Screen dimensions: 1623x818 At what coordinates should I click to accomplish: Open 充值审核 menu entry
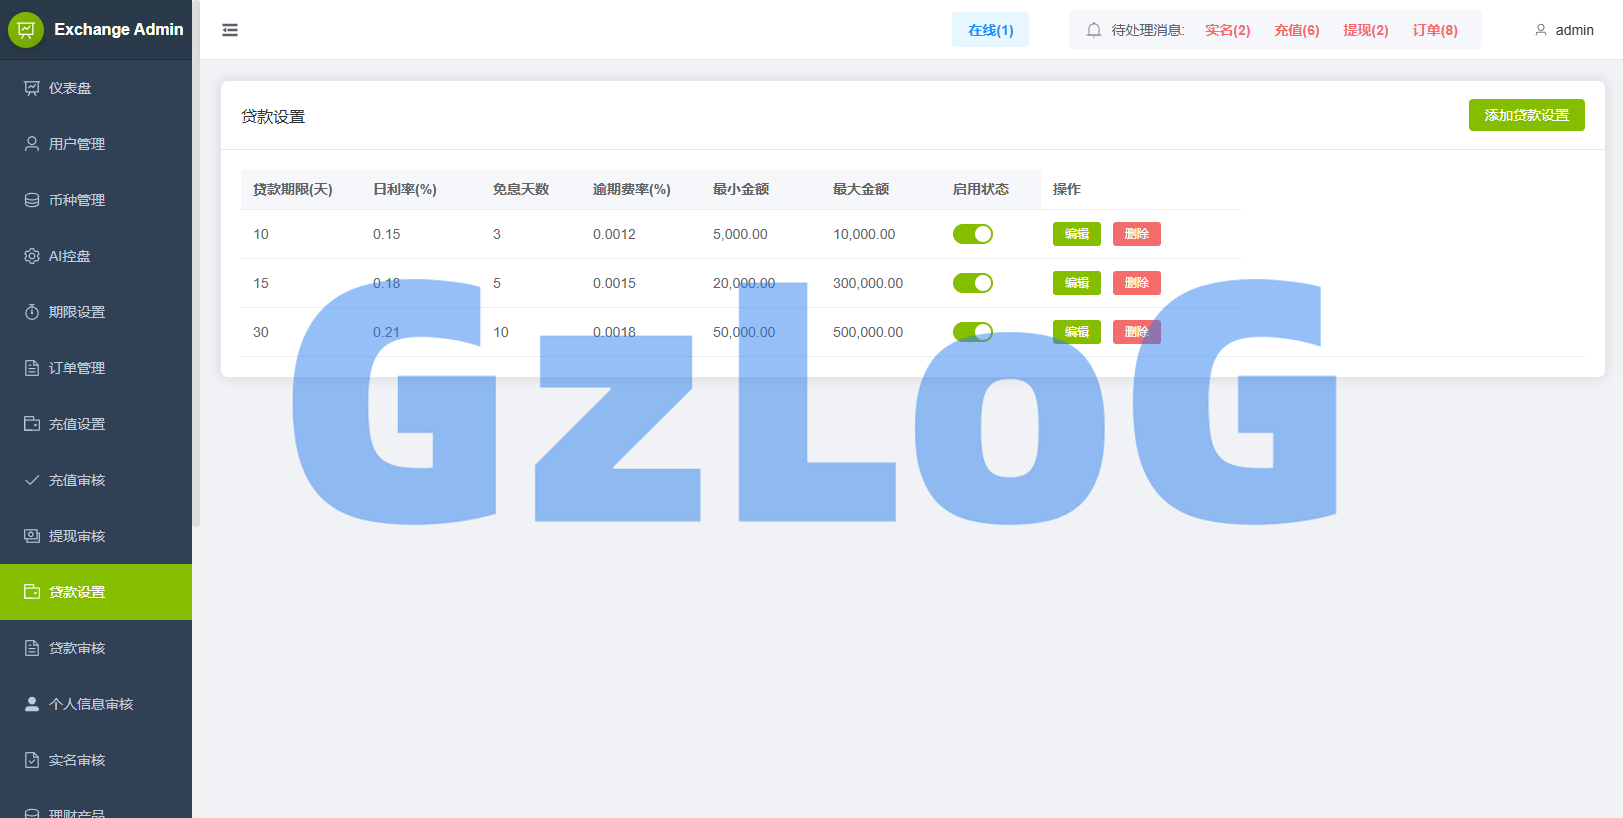tap(96, 480)
